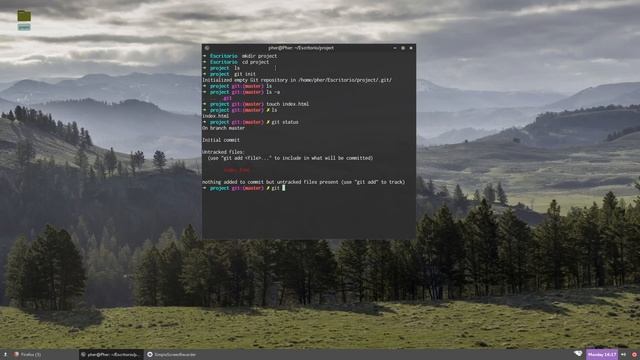
Task: Click the terminal cursor after 'git'
Action: (x=283, y=188)
